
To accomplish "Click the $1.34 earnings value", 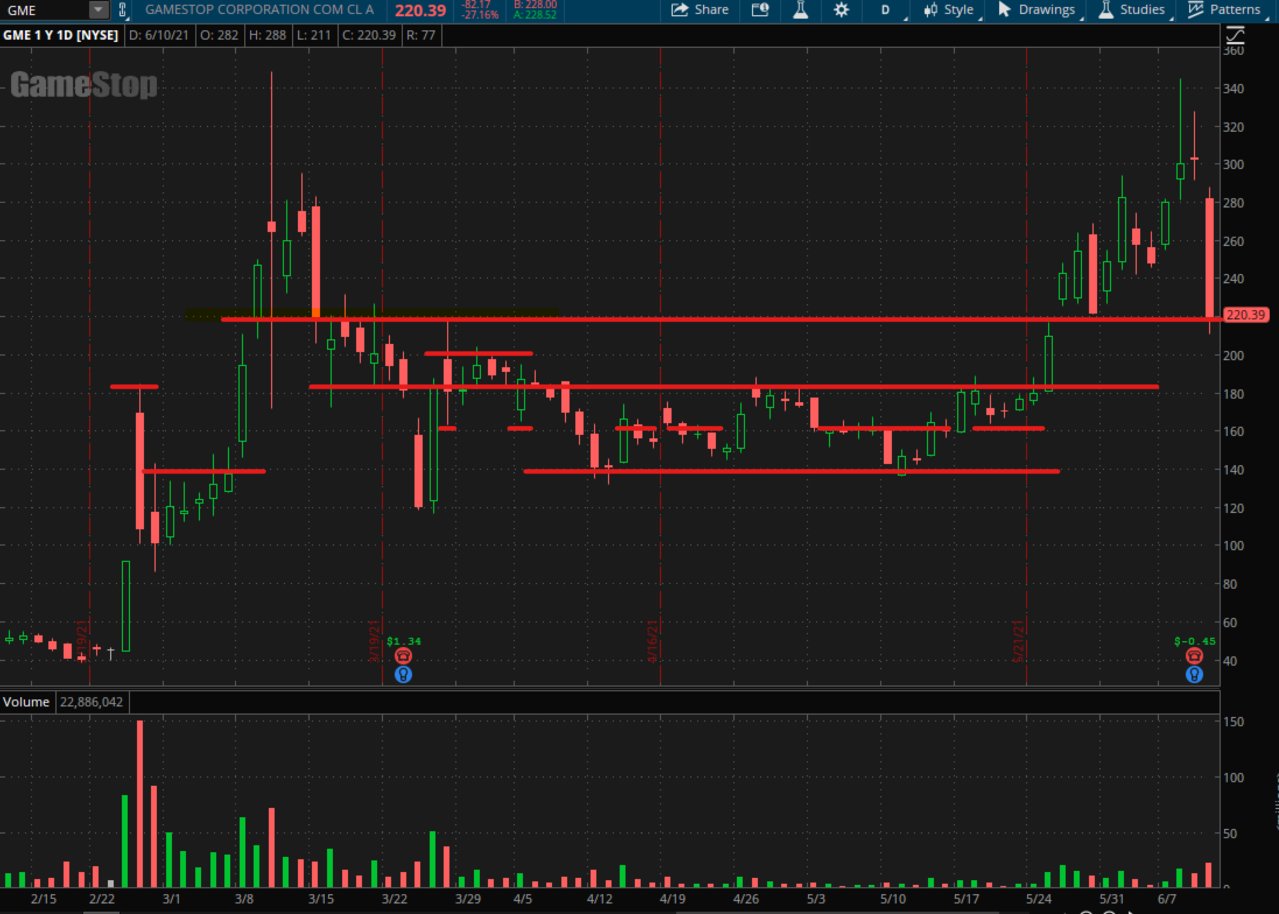I will (404, 641).
